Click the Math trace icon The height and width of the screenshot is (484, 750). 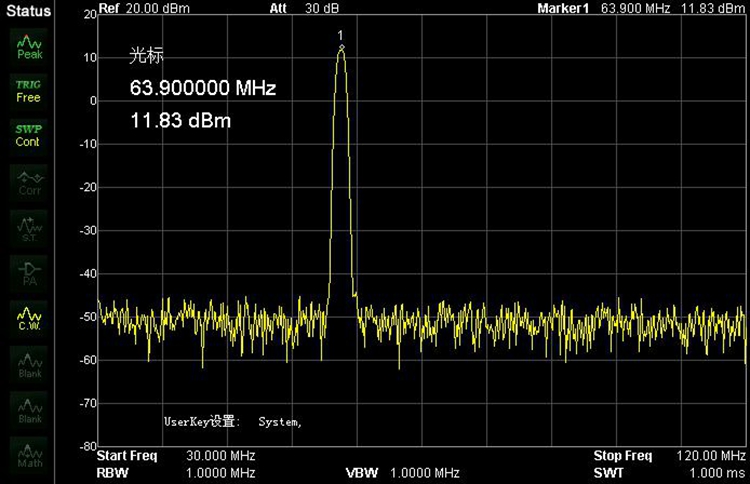tap(29, 455)
